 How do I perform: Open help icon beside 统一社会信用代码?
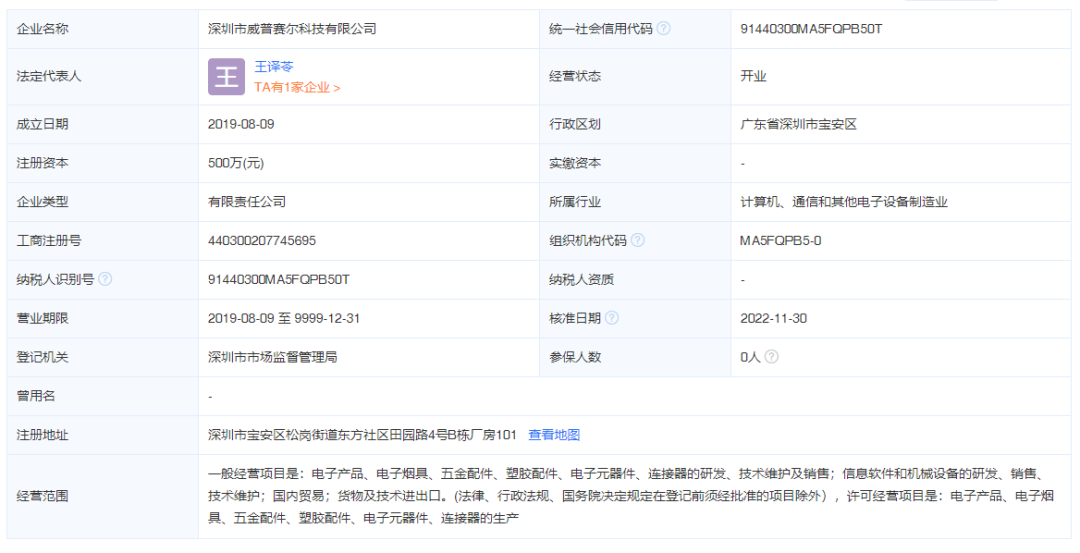(663, 29)
